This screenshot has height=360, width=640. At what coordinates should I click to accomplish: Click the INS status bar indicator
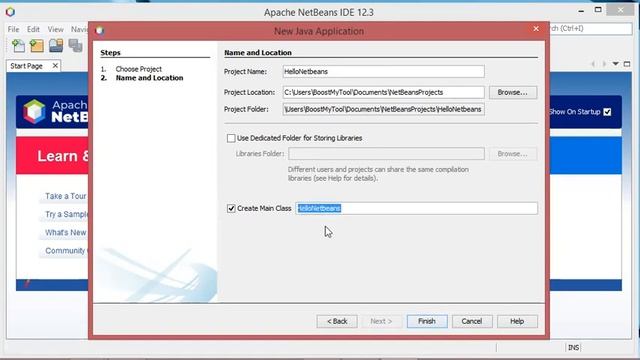(573, 348)
